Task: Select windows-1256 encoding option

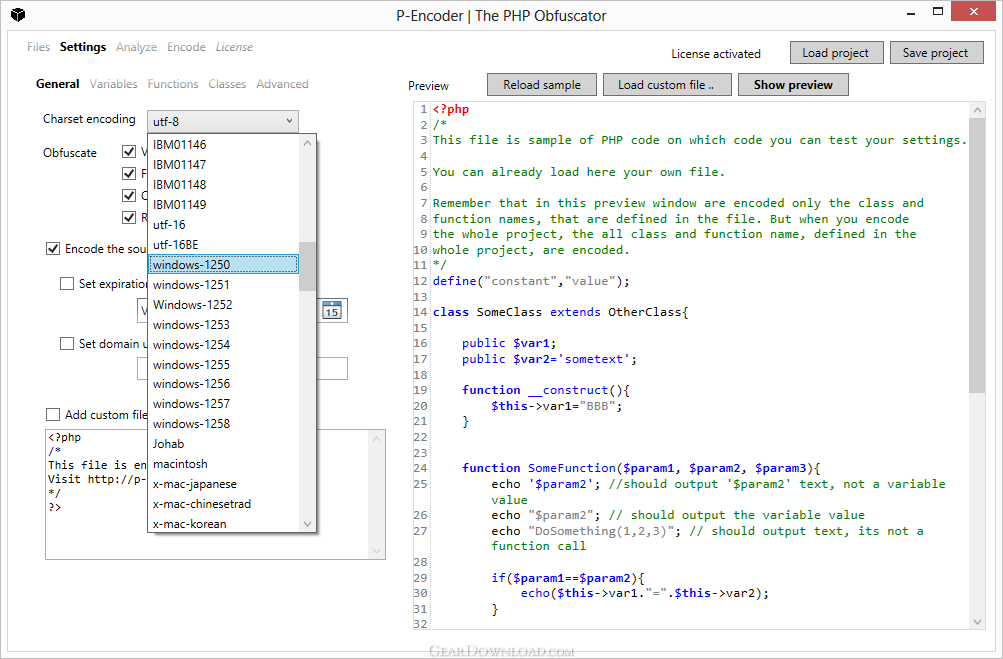Action: 223,384
